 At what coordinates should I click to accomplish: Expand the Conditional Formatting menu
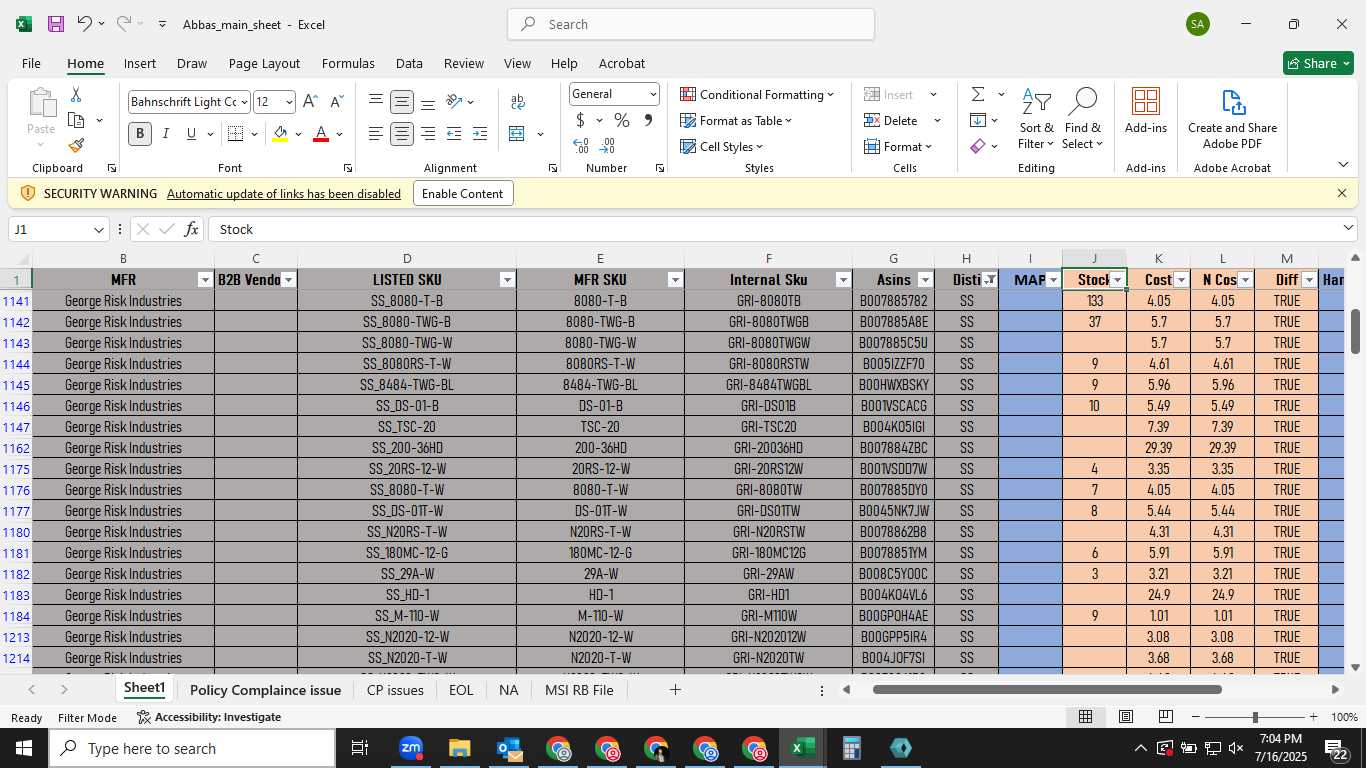(757, 94)
